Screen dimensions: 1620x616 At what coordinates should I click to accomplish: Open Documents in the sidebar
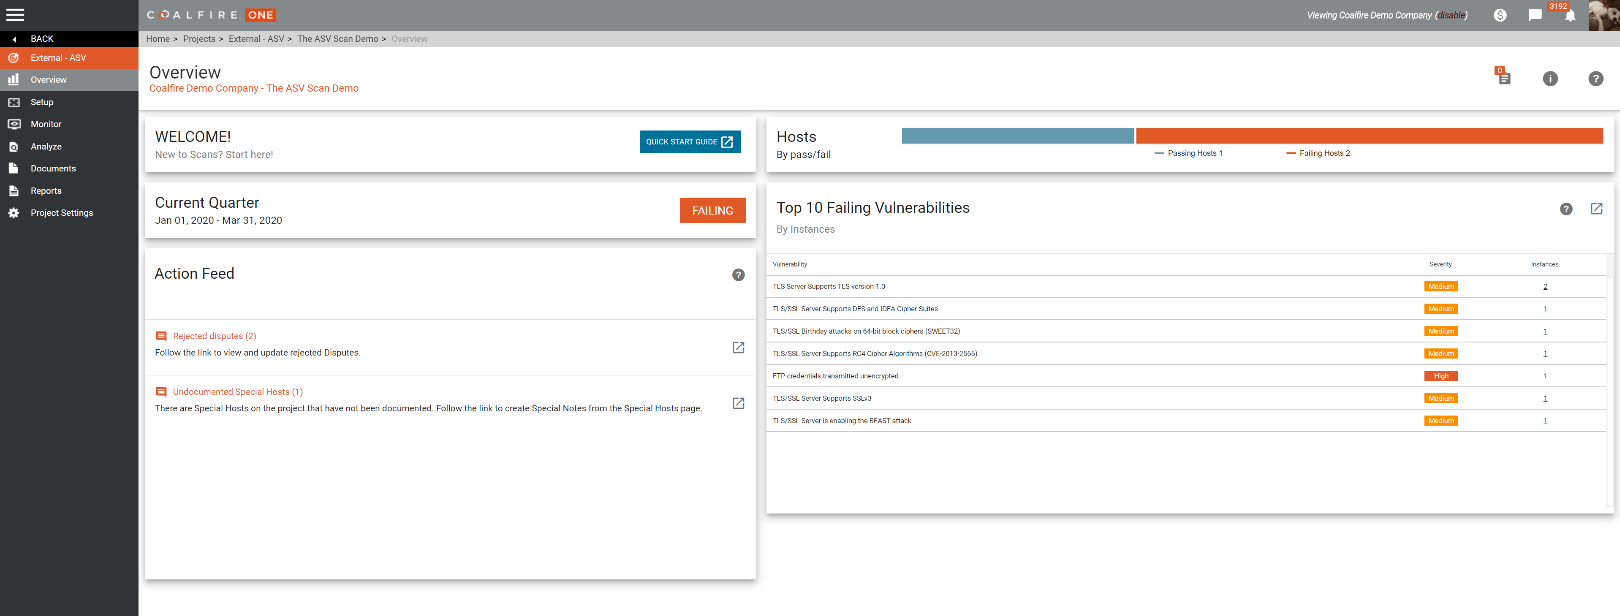click(69, 168)
